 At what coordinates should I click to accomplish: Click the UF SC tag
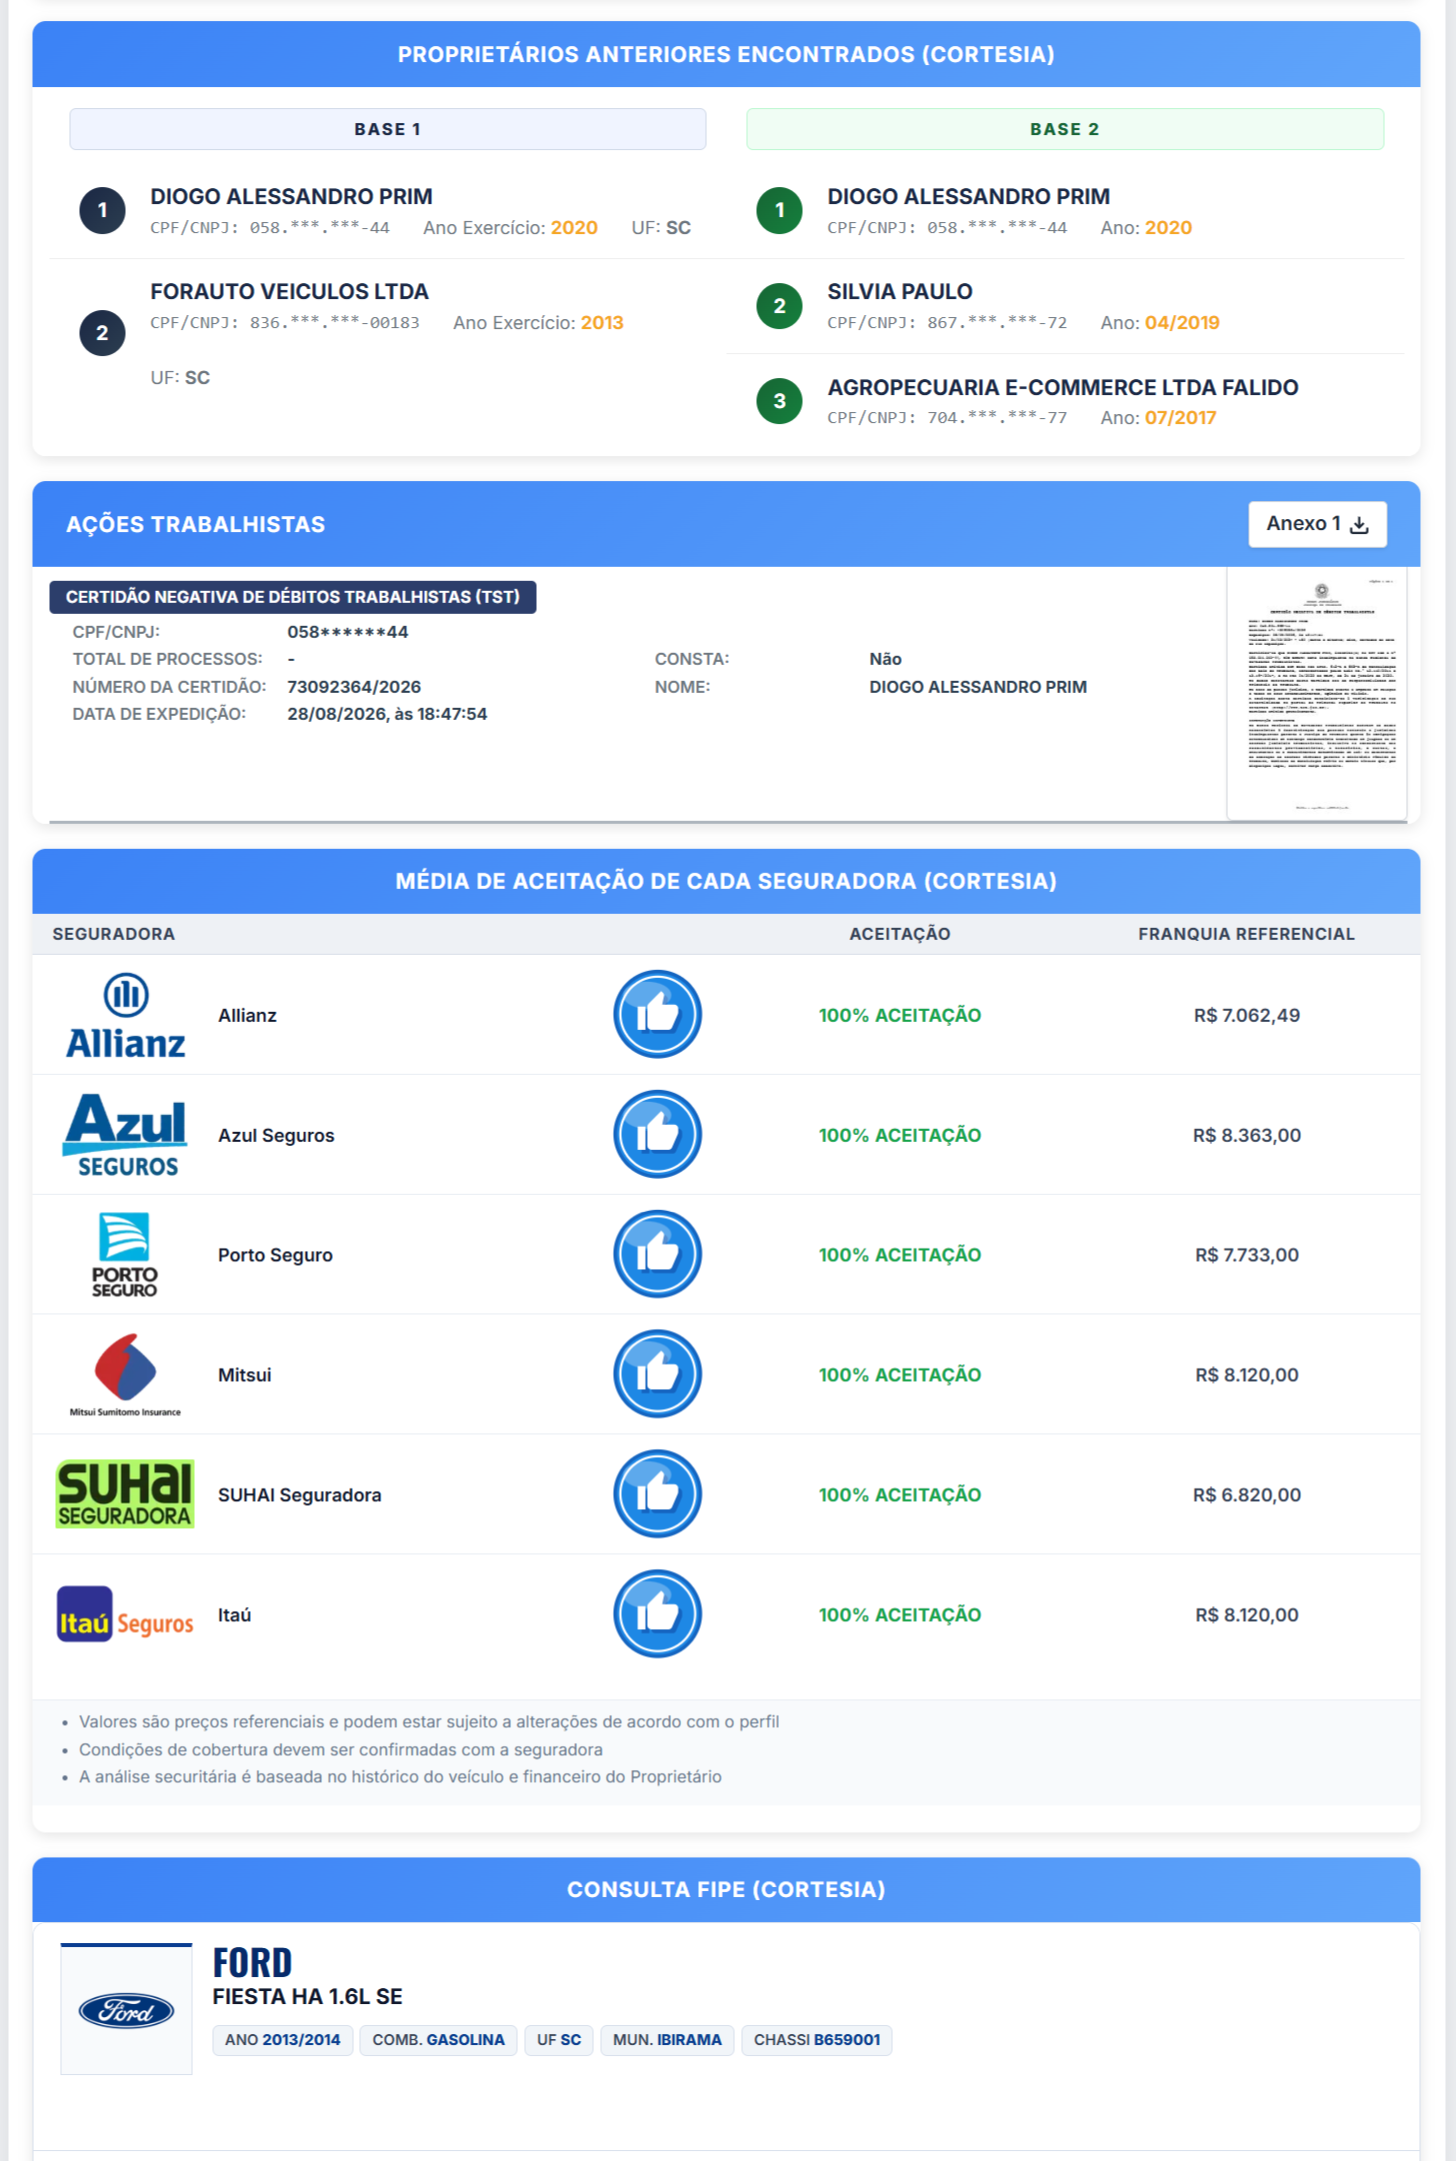pos(559,2040)
